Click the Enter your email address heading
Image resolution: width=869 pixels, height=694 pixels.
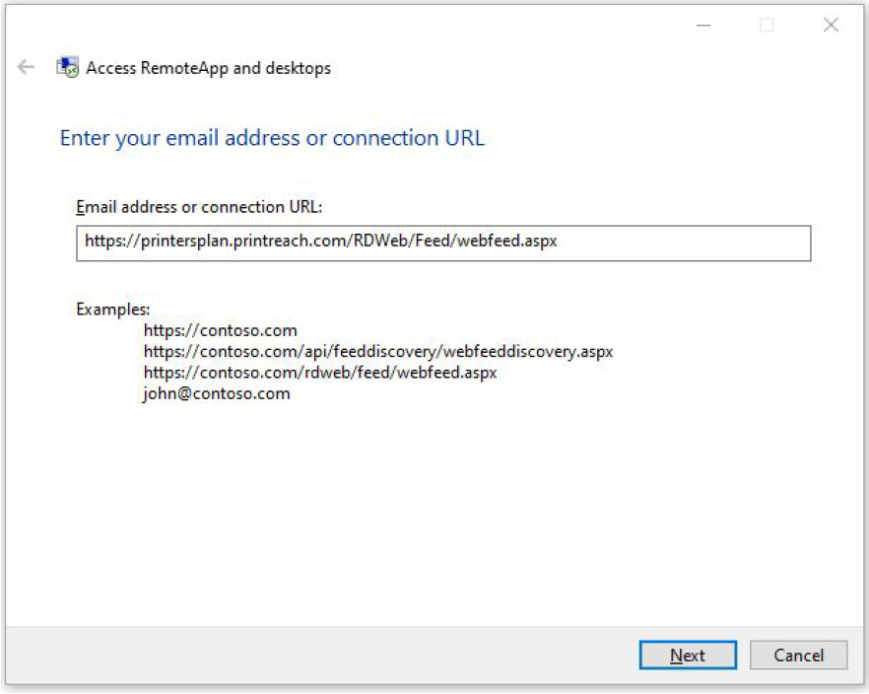pos(272,138)
